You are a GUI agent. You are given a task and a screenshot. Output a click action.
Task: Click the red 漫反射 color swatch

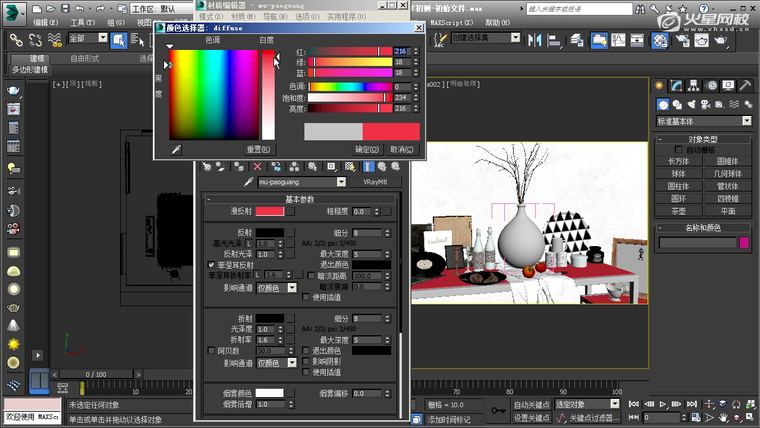coord(269,211)
